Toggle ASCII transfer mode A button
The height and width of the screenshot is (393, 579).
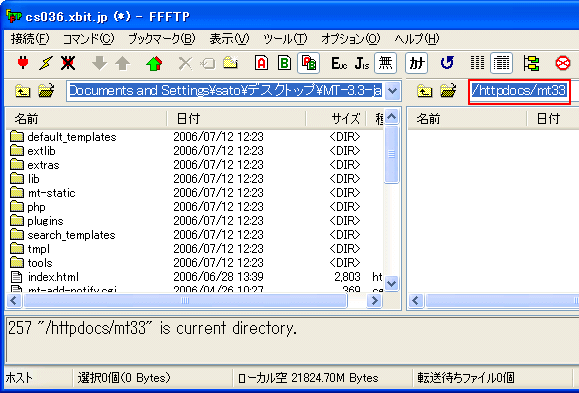261,63
